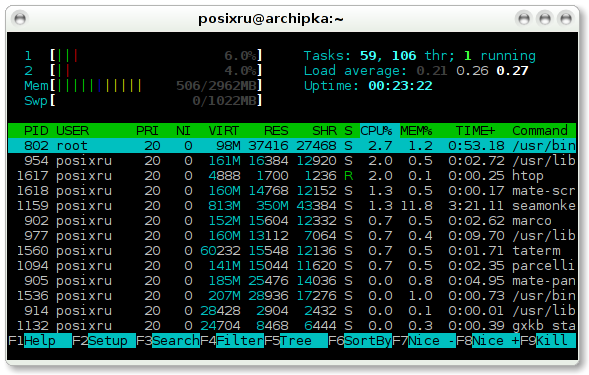Click the 0/1022MB swap value
Image resolution: width=589 pixels, height=375 pixels.
click(x=225, y=101)
